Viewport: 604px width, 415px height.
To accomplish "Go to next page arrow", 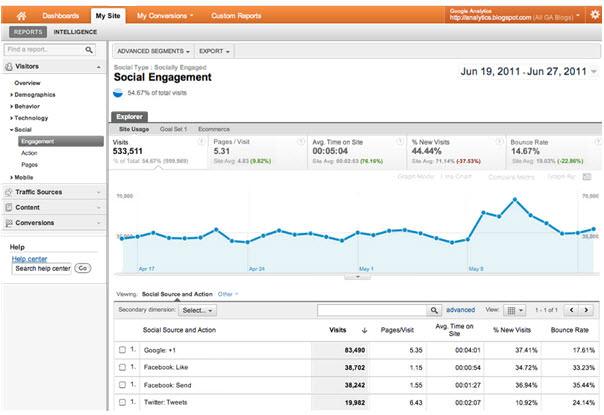I will click(x=586, y=310).
